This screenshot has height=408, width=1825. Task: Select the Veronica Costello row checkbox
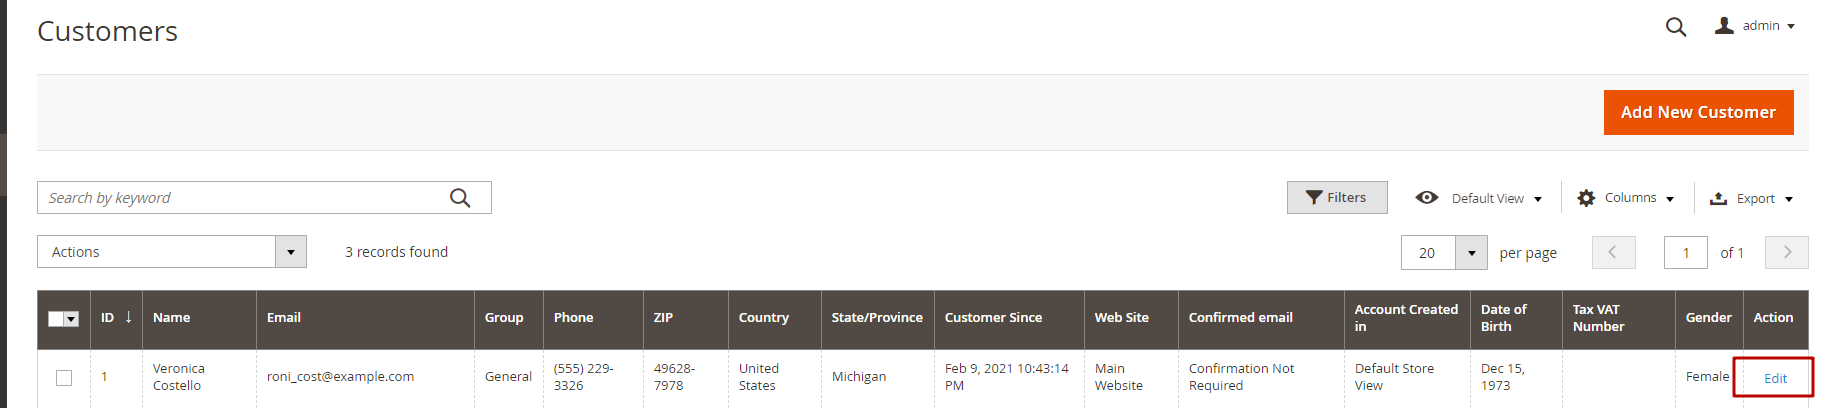pos(64,377)
